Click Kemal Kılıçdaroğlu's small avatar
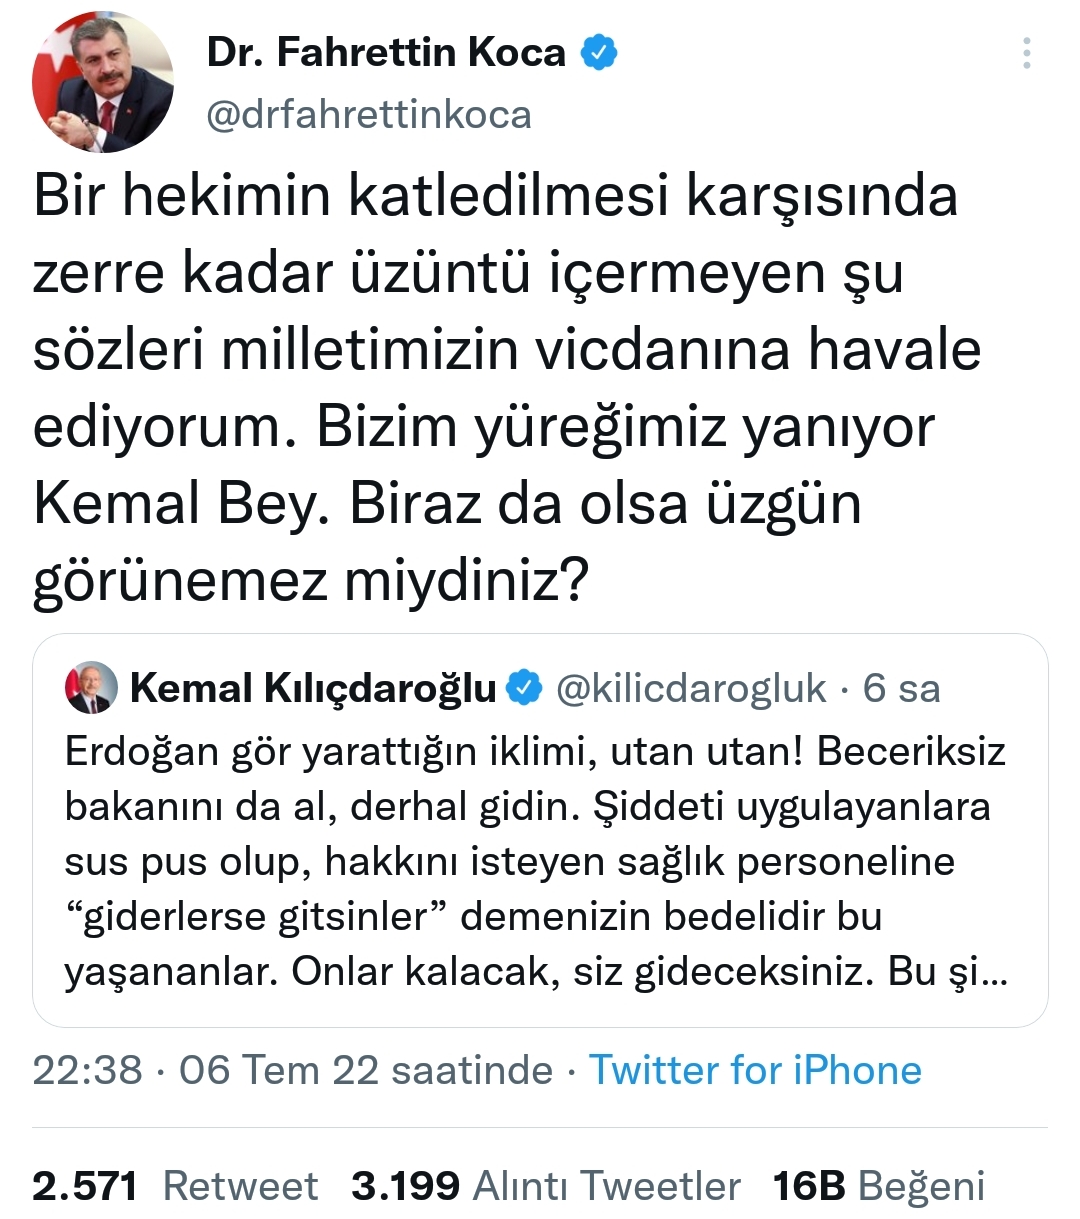The image size is (1080, 1219). click(91, 688)
